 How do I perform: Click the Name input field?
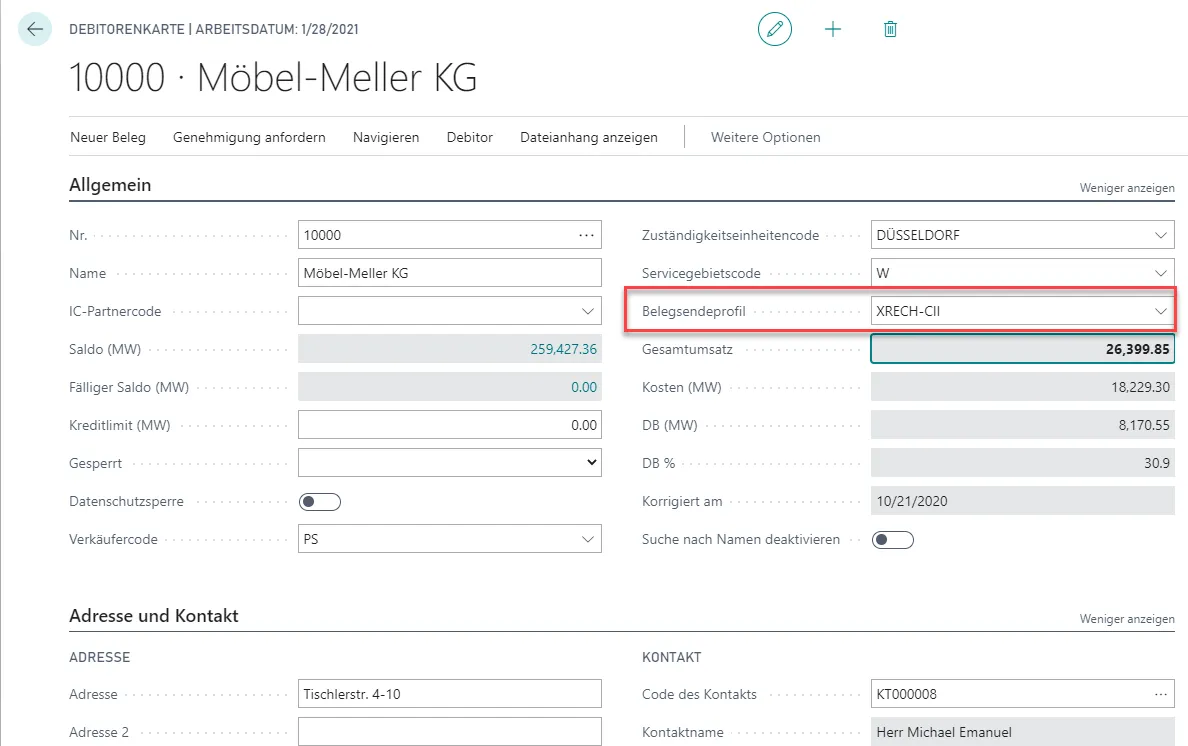click(450, 274)
